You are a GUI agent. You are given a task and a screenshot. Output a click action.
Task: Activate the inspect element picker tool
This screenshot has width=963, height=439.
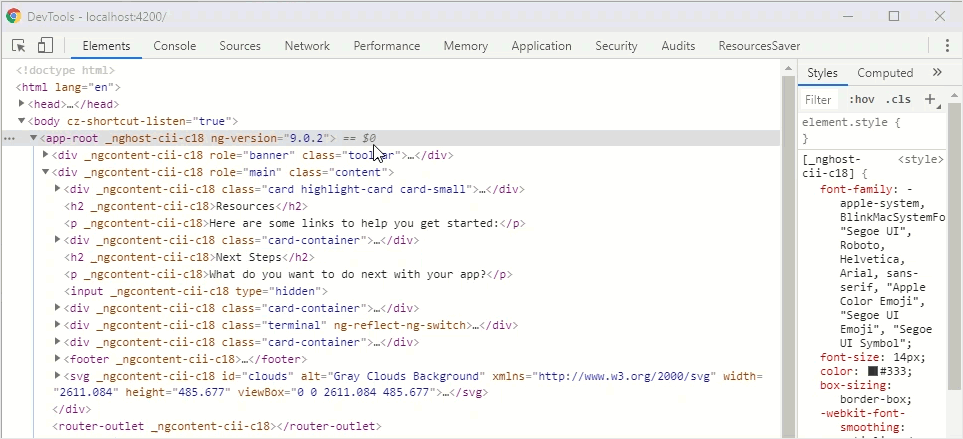tap(19, 46)
